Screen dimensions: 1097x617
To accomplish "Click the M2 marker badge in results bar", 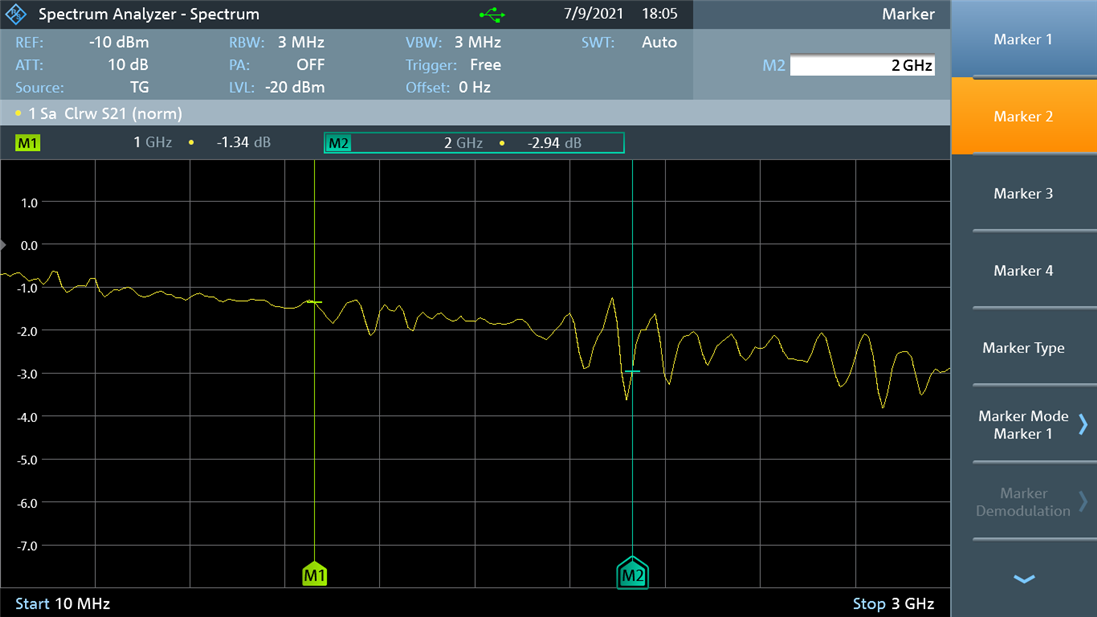I will click(x=338, y=143).
